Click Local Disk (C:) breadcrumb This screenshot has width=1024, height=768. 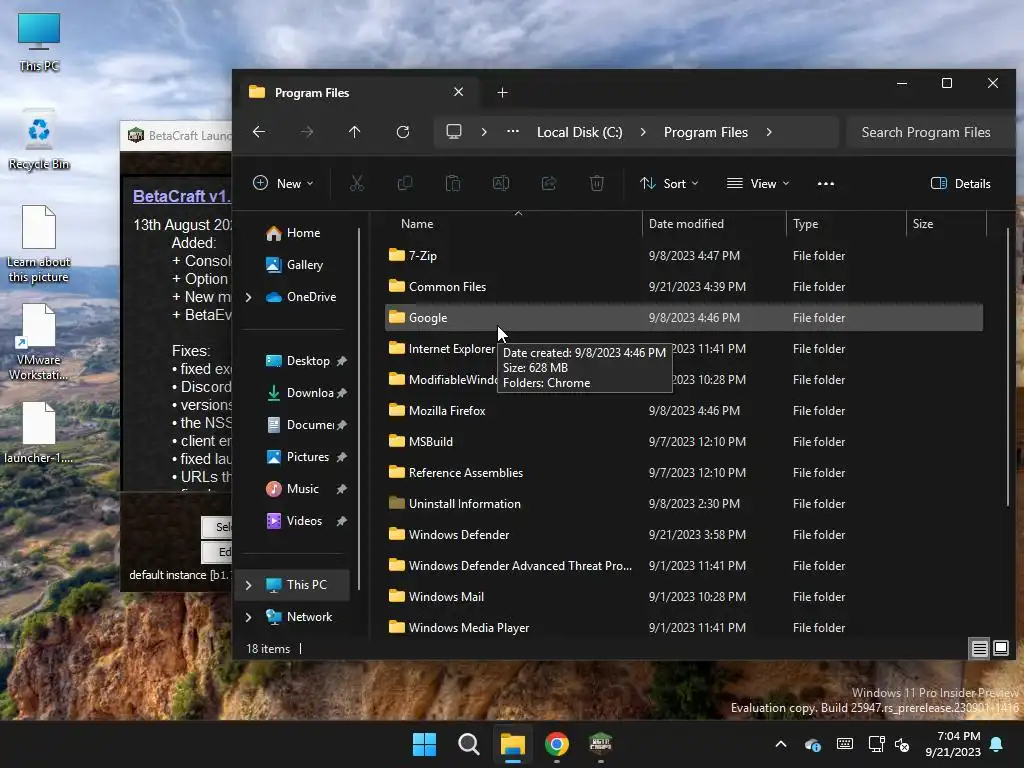[579, 132]
